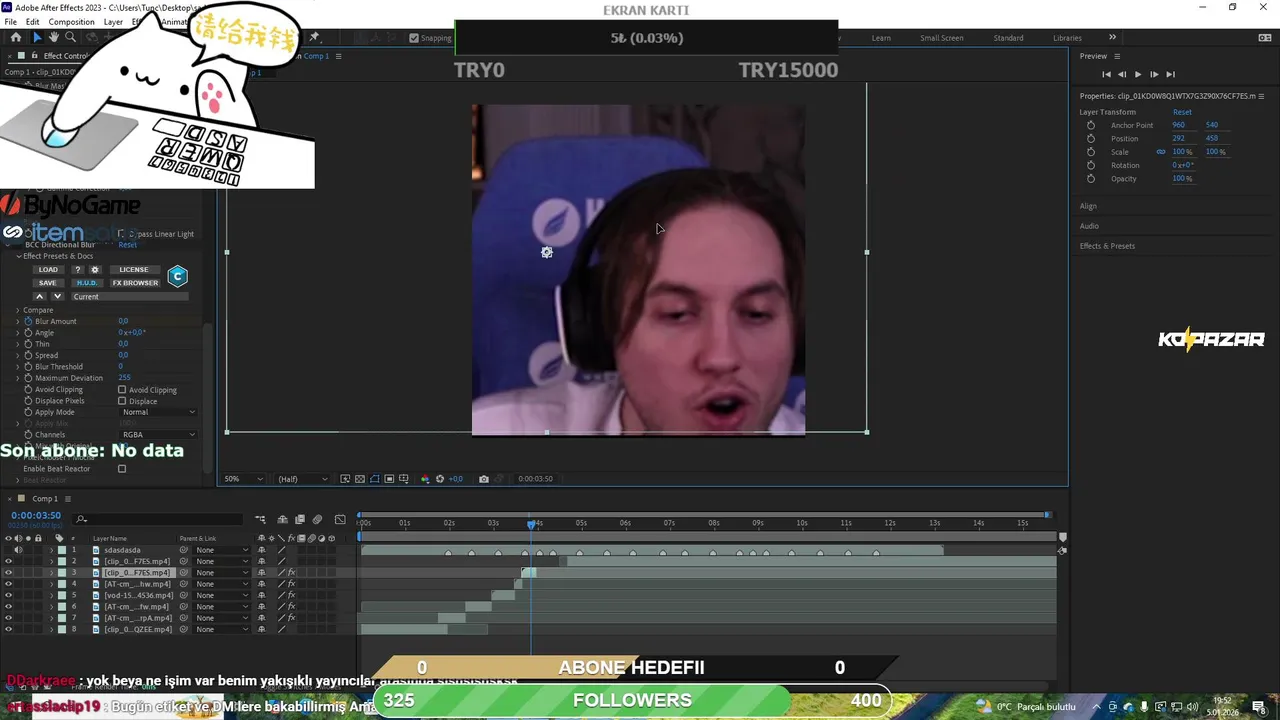Viewport: 1280px width, 720px height.
Task: Open the File menu
Action: (10, 22)
